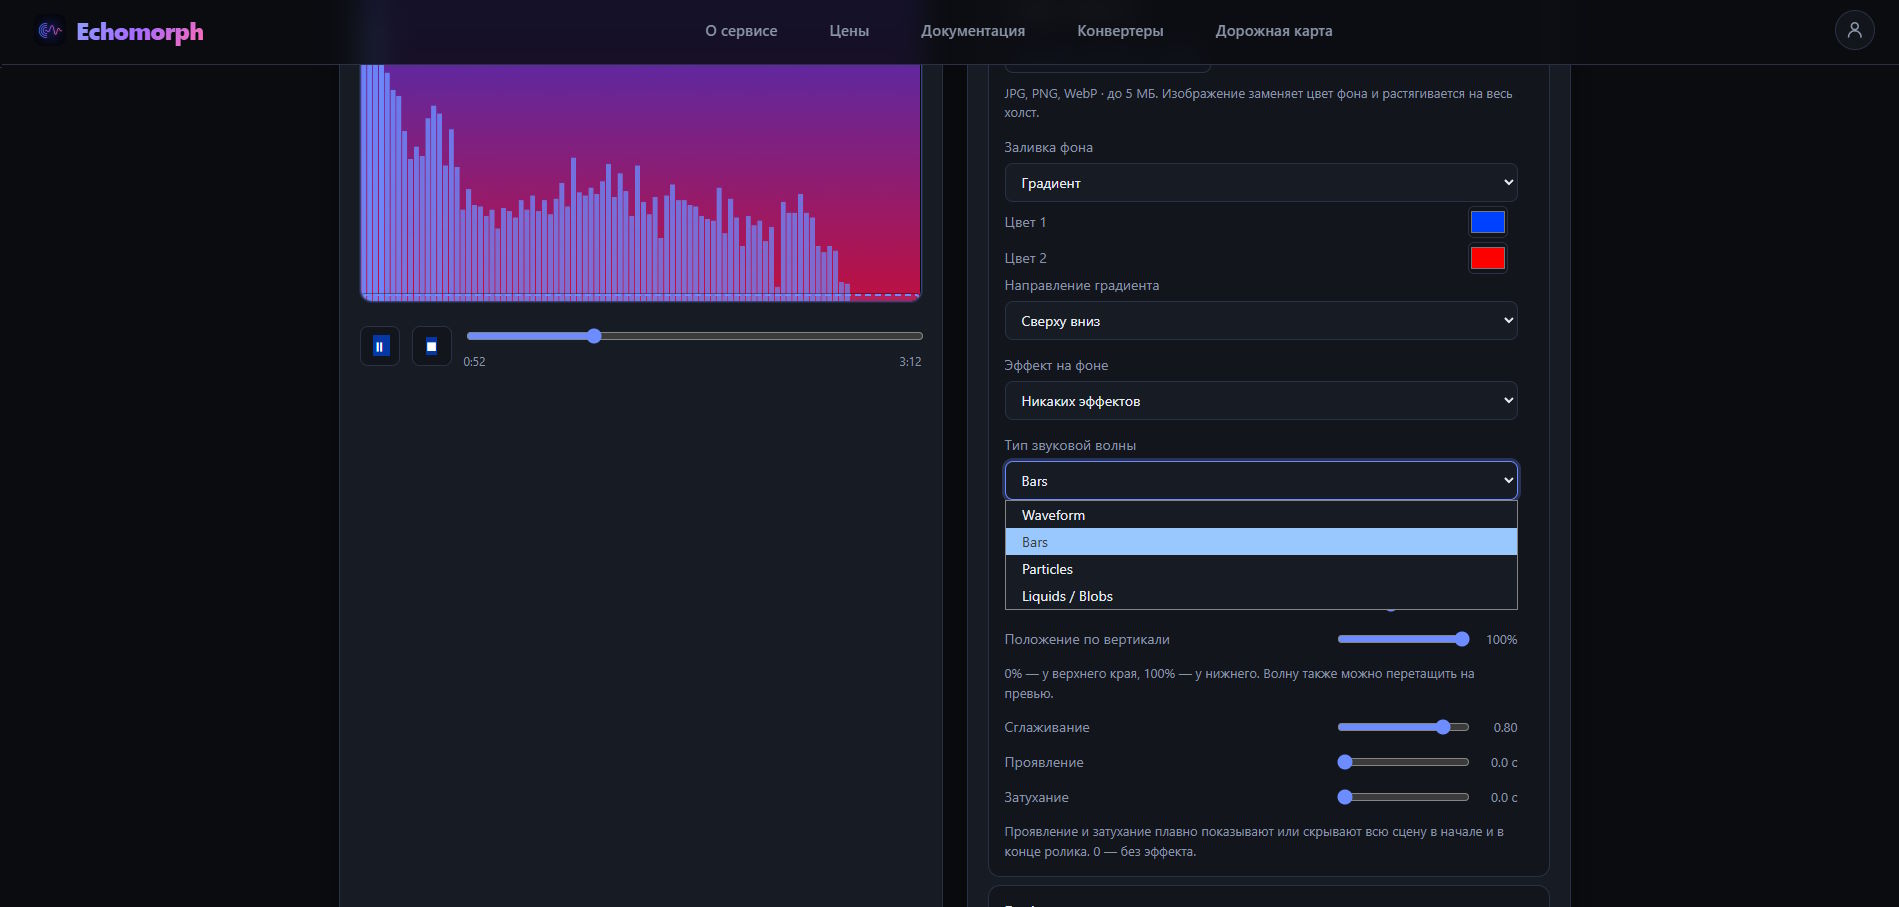Screen dimensions: 1899x907
Task: Click the Цвет 1 label
Action: tap(1025, 222)
